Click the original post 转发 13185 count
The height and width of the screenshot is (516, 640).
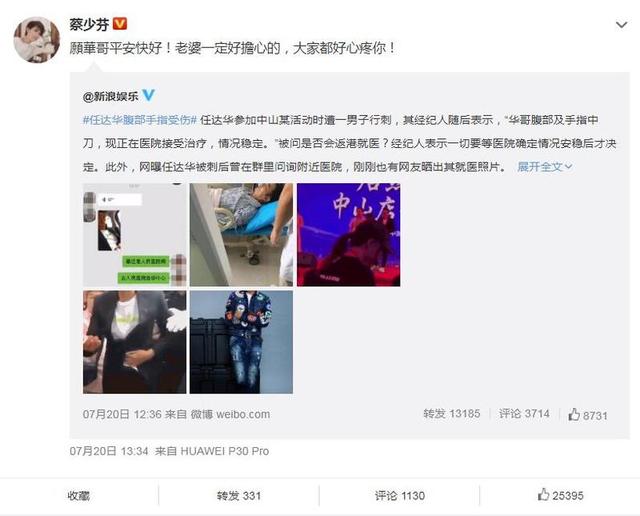[x=451, y=414]
